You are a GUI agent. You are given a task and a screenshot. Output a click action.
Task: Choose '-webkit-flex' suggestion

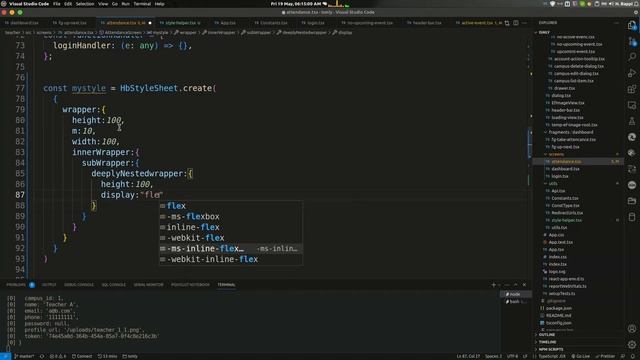click(231, 238)
